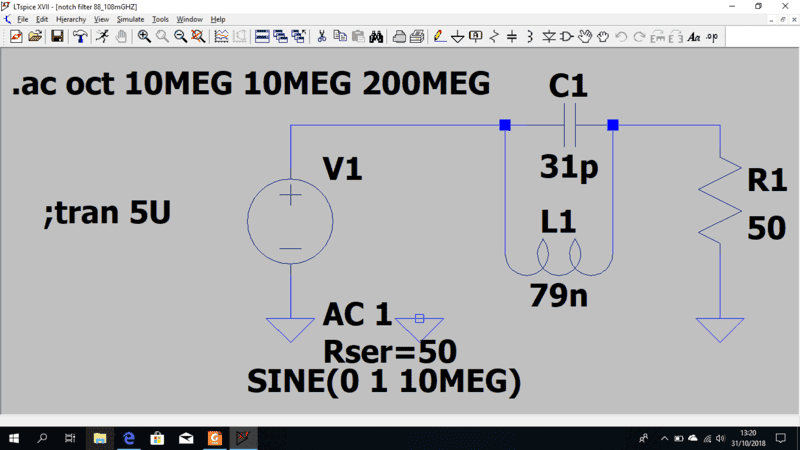The image size is (800, 450).
Task: Pick the diode component tool
Action: click(x=549, y=37)
